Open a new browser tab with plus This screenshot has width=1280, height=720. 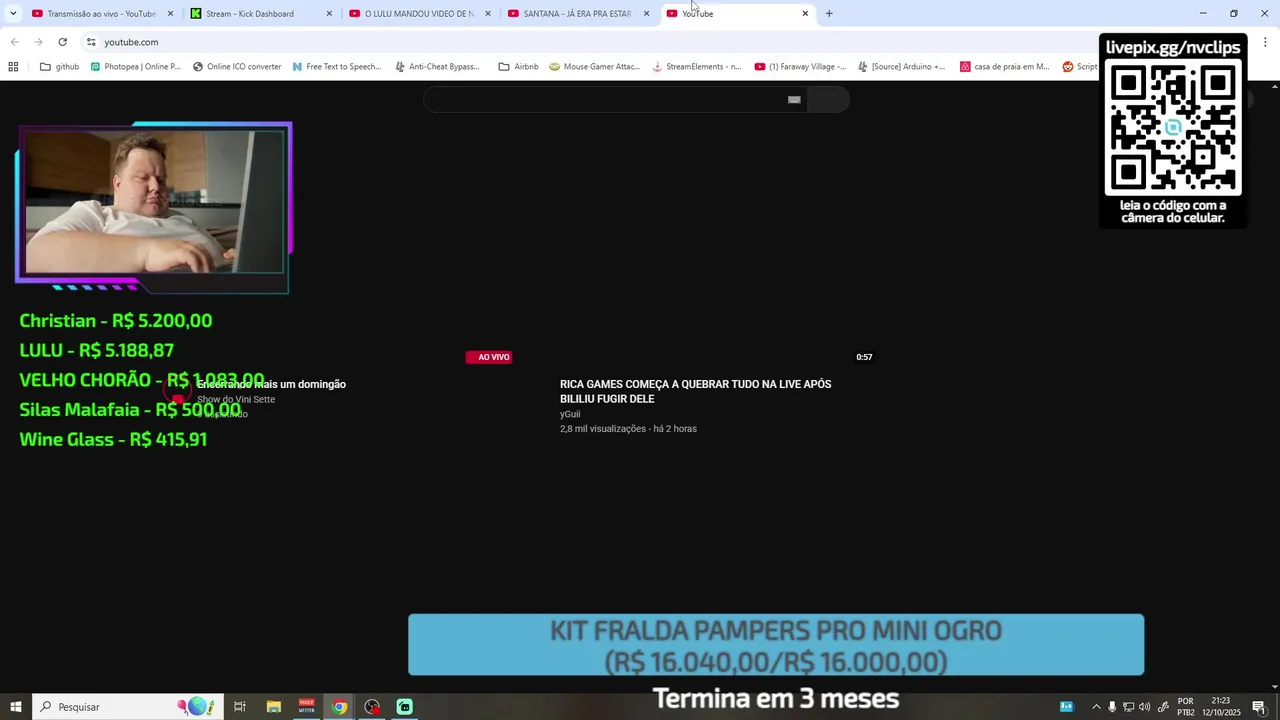829,14
